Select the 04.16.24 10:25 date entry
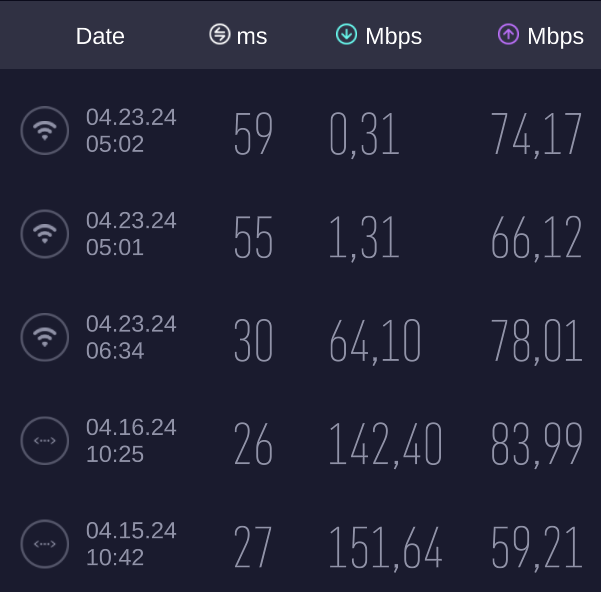The image size is (601, 592). tap(131, 441)
